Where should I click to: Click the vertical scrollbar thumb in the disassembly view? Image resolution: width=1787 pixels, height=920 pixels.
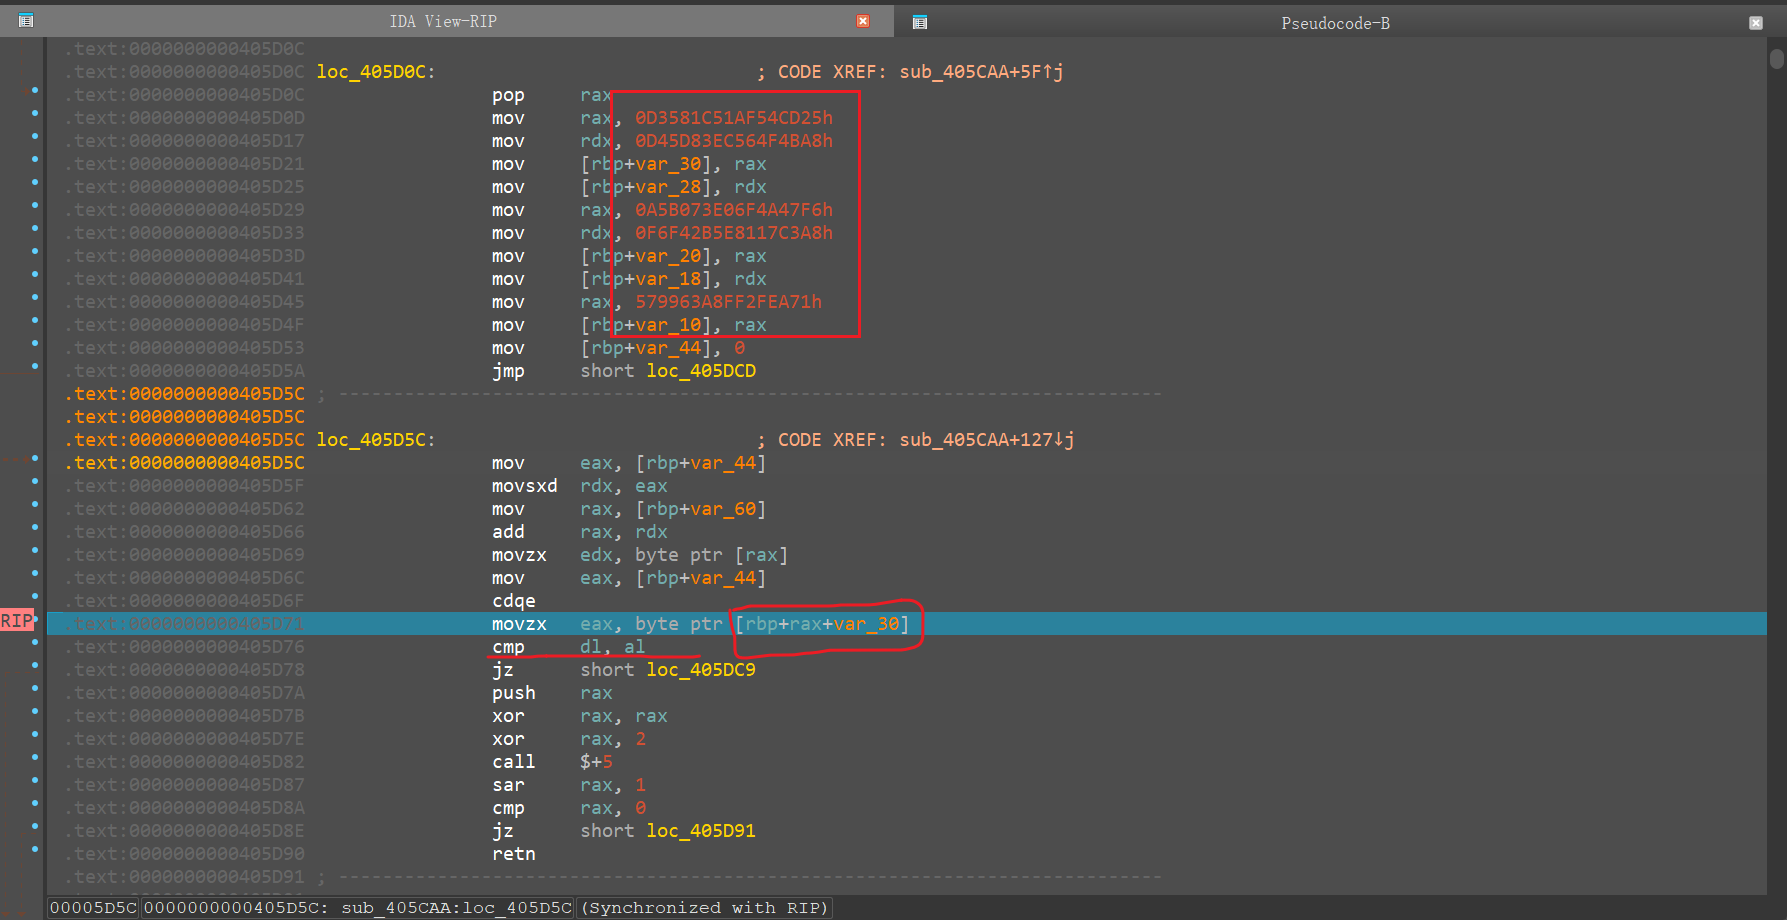tap(1776, 59)
